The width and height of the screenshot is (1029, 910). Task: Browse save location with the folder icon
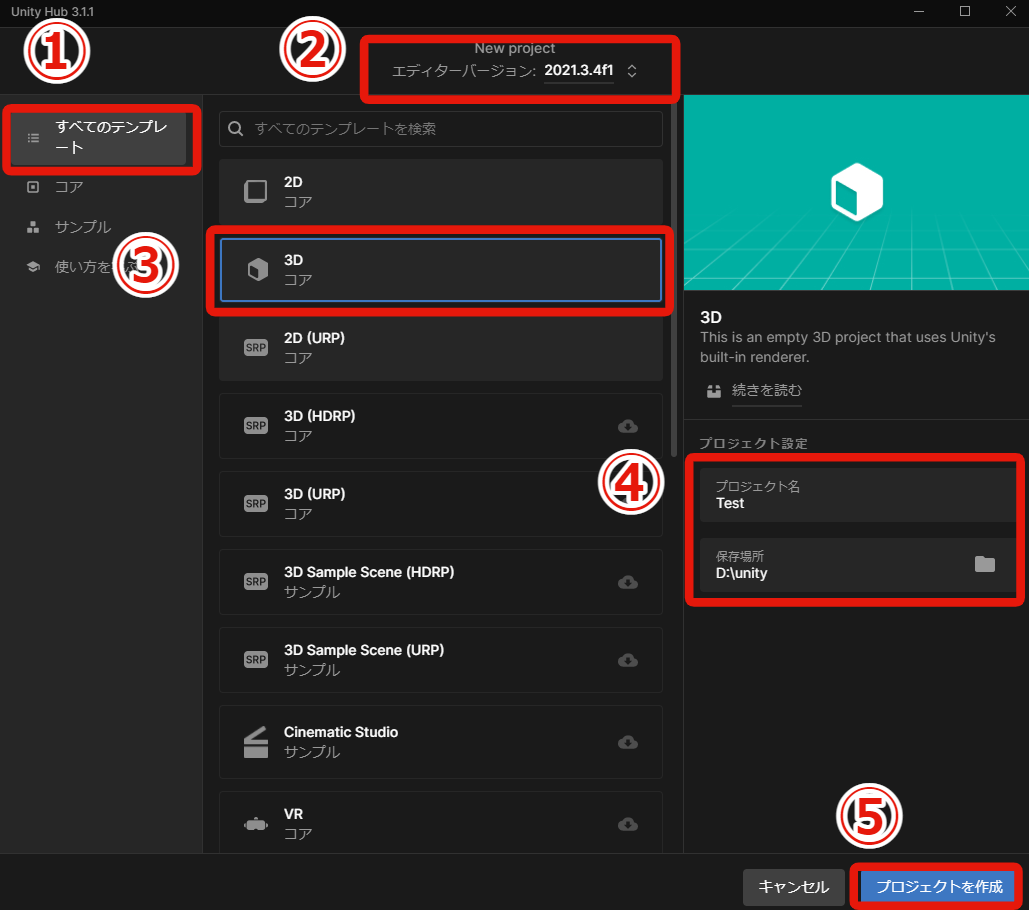click(x=984, y=564)
